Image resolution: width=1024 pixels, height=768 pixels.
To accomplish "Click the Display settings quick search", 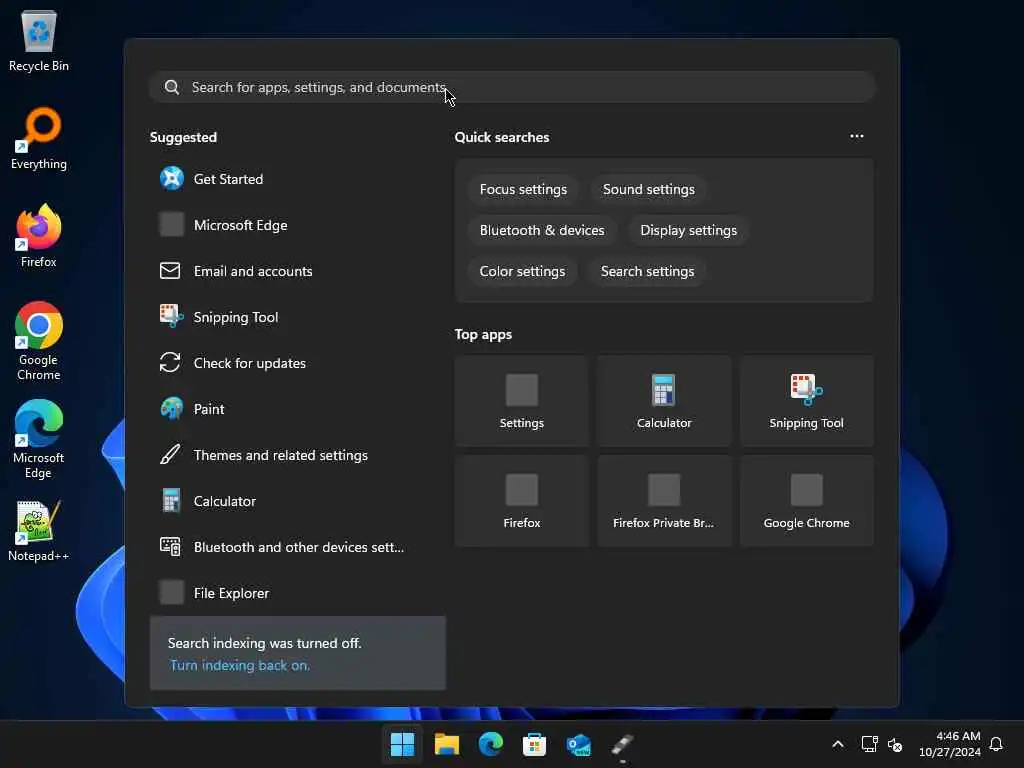I will pyautogui.click(x=688, y=231).
